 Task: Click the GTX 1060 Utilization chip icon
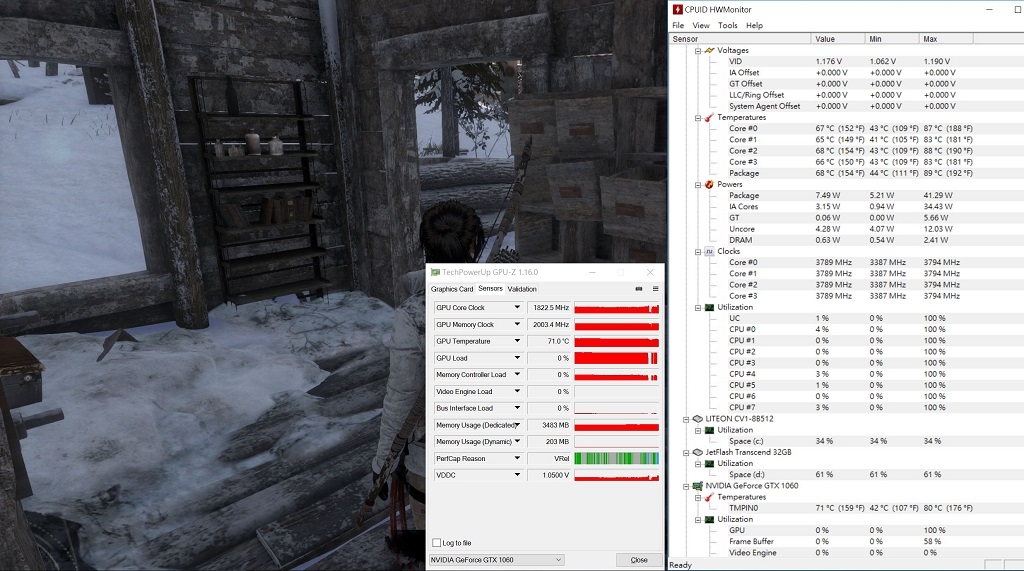pyautogui.click(x=709, y=519)
